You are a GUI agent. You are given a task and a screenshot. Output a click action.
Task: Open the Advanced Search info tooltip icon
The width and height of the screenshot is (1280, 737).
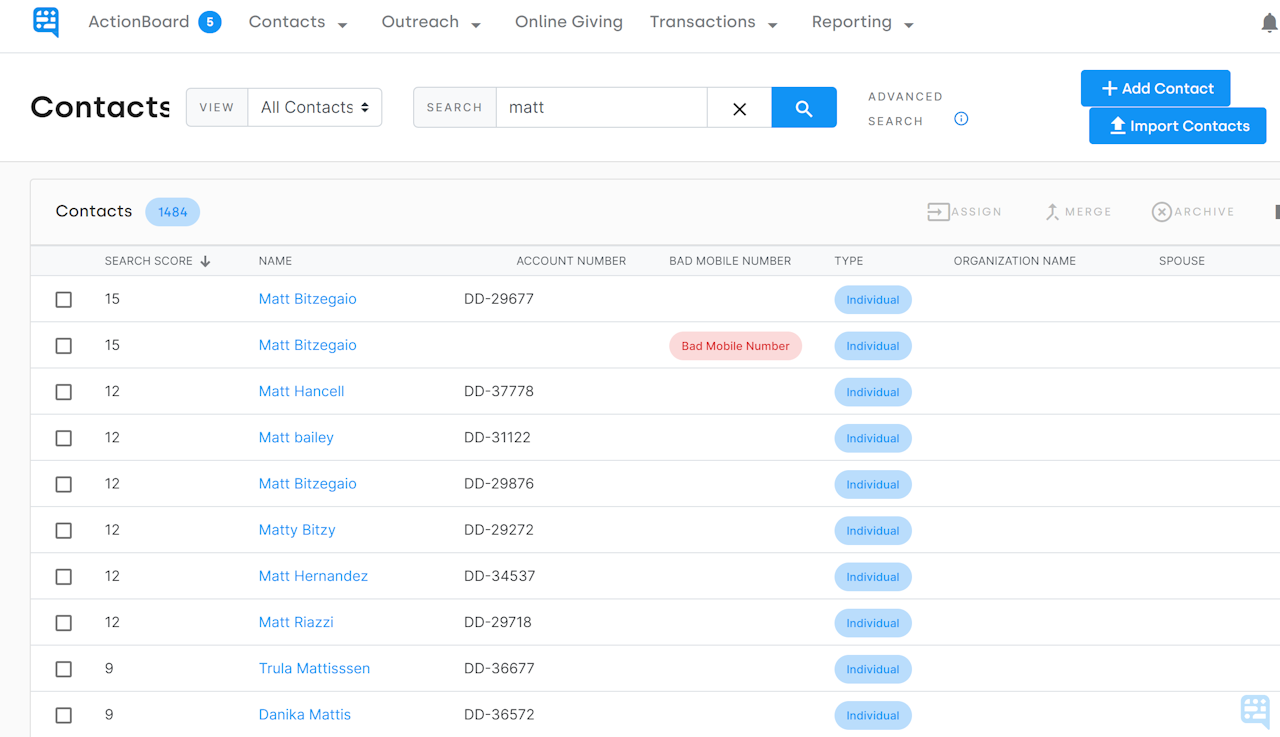click(x=961, y=118)
